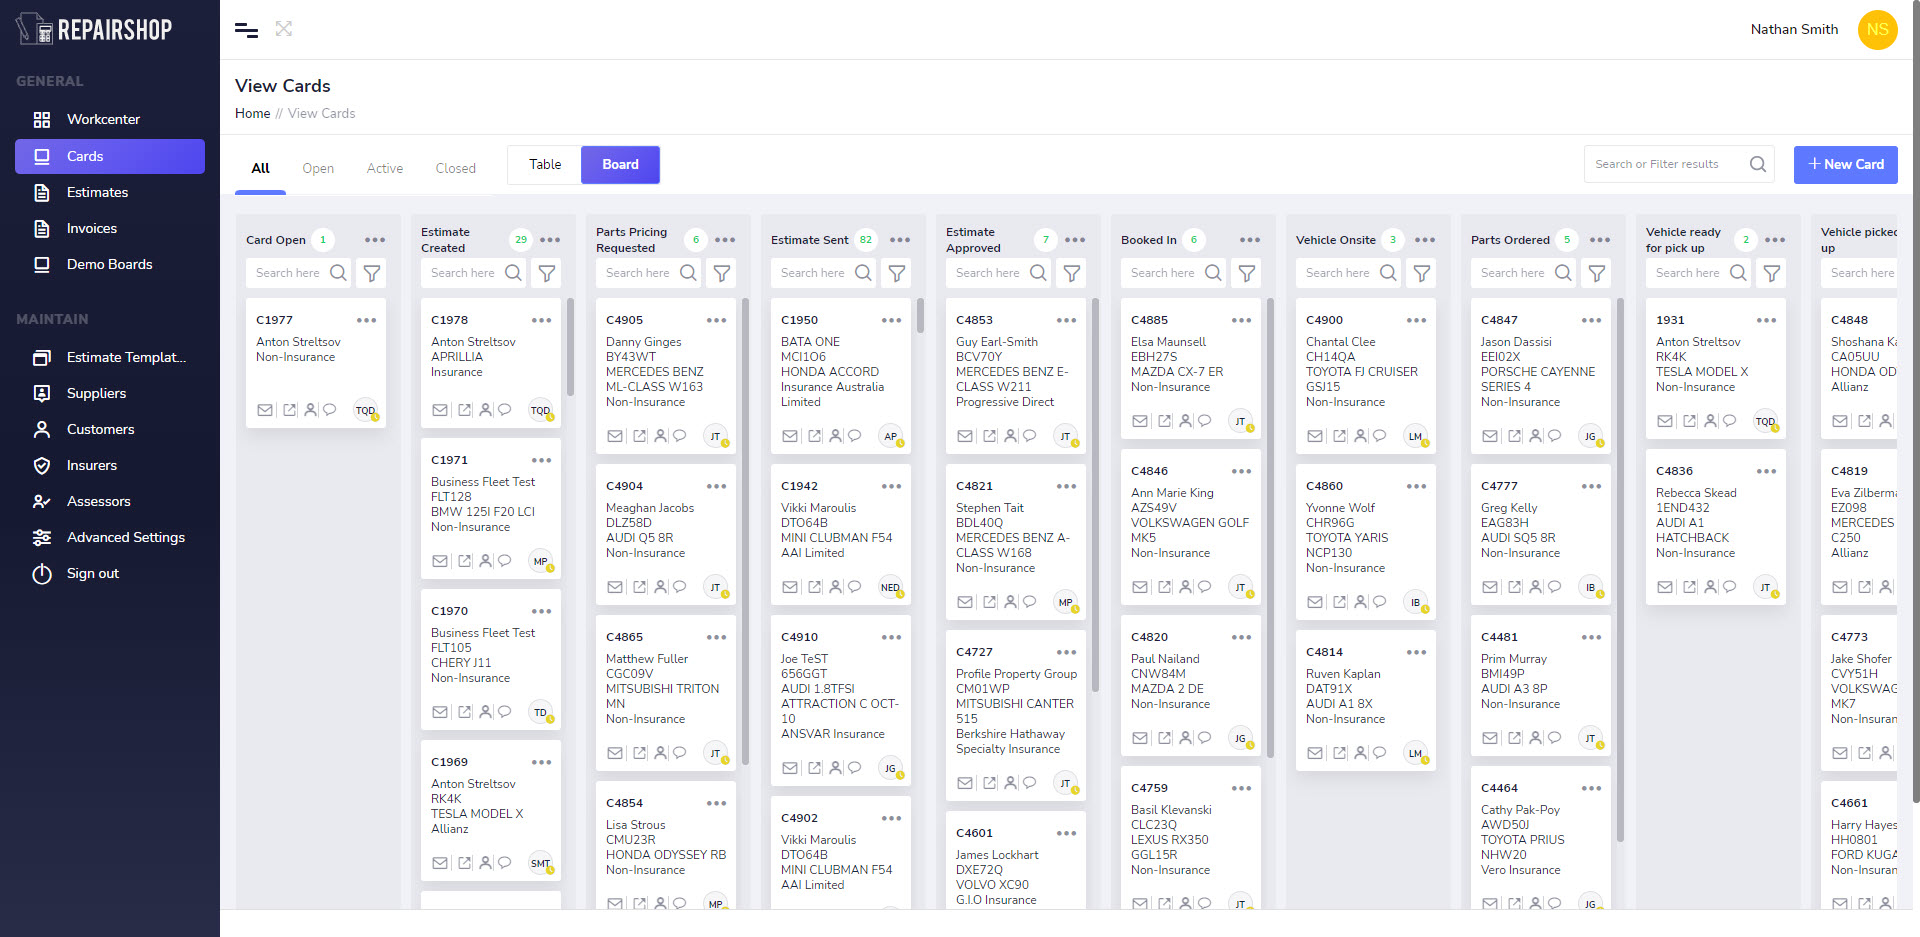Screen dimensions: 1920x937
Task: Click the search icon in filter results box
Action: (1757, 164)
